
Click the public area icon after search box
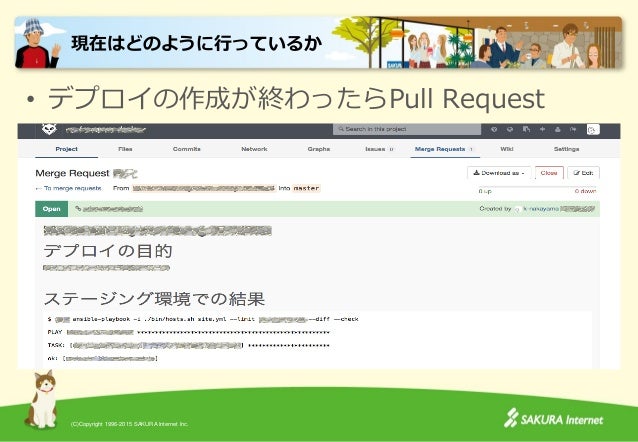pos(494,129)
